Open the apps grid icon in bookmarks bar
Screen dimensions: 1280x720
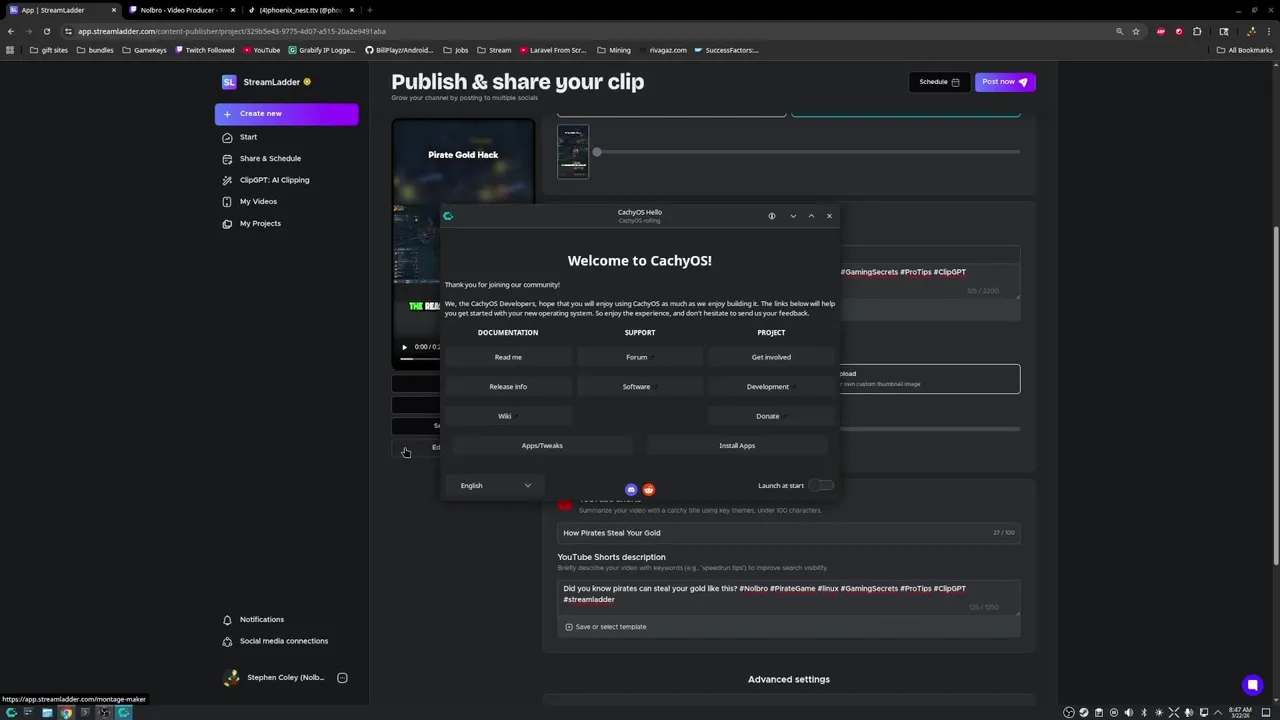(11, 50)
